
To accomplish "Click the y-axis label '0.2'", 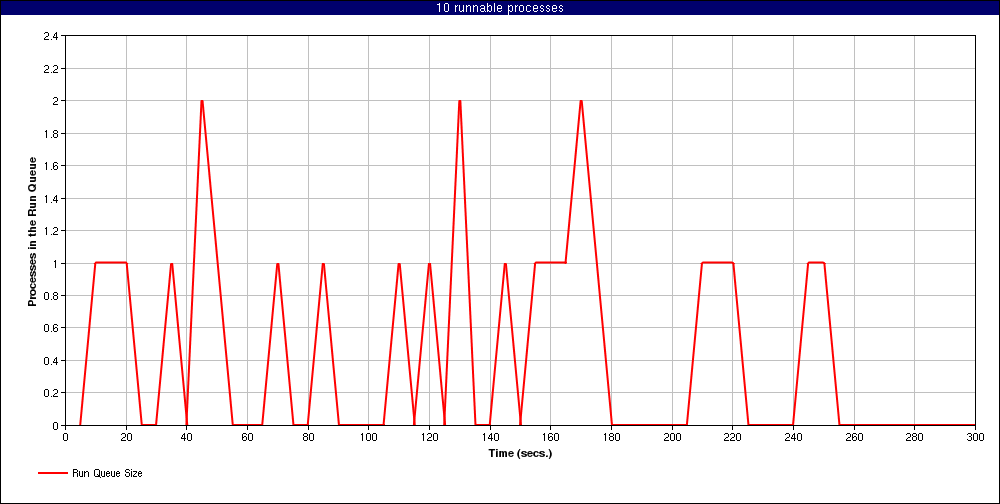I will coord(51,393).
